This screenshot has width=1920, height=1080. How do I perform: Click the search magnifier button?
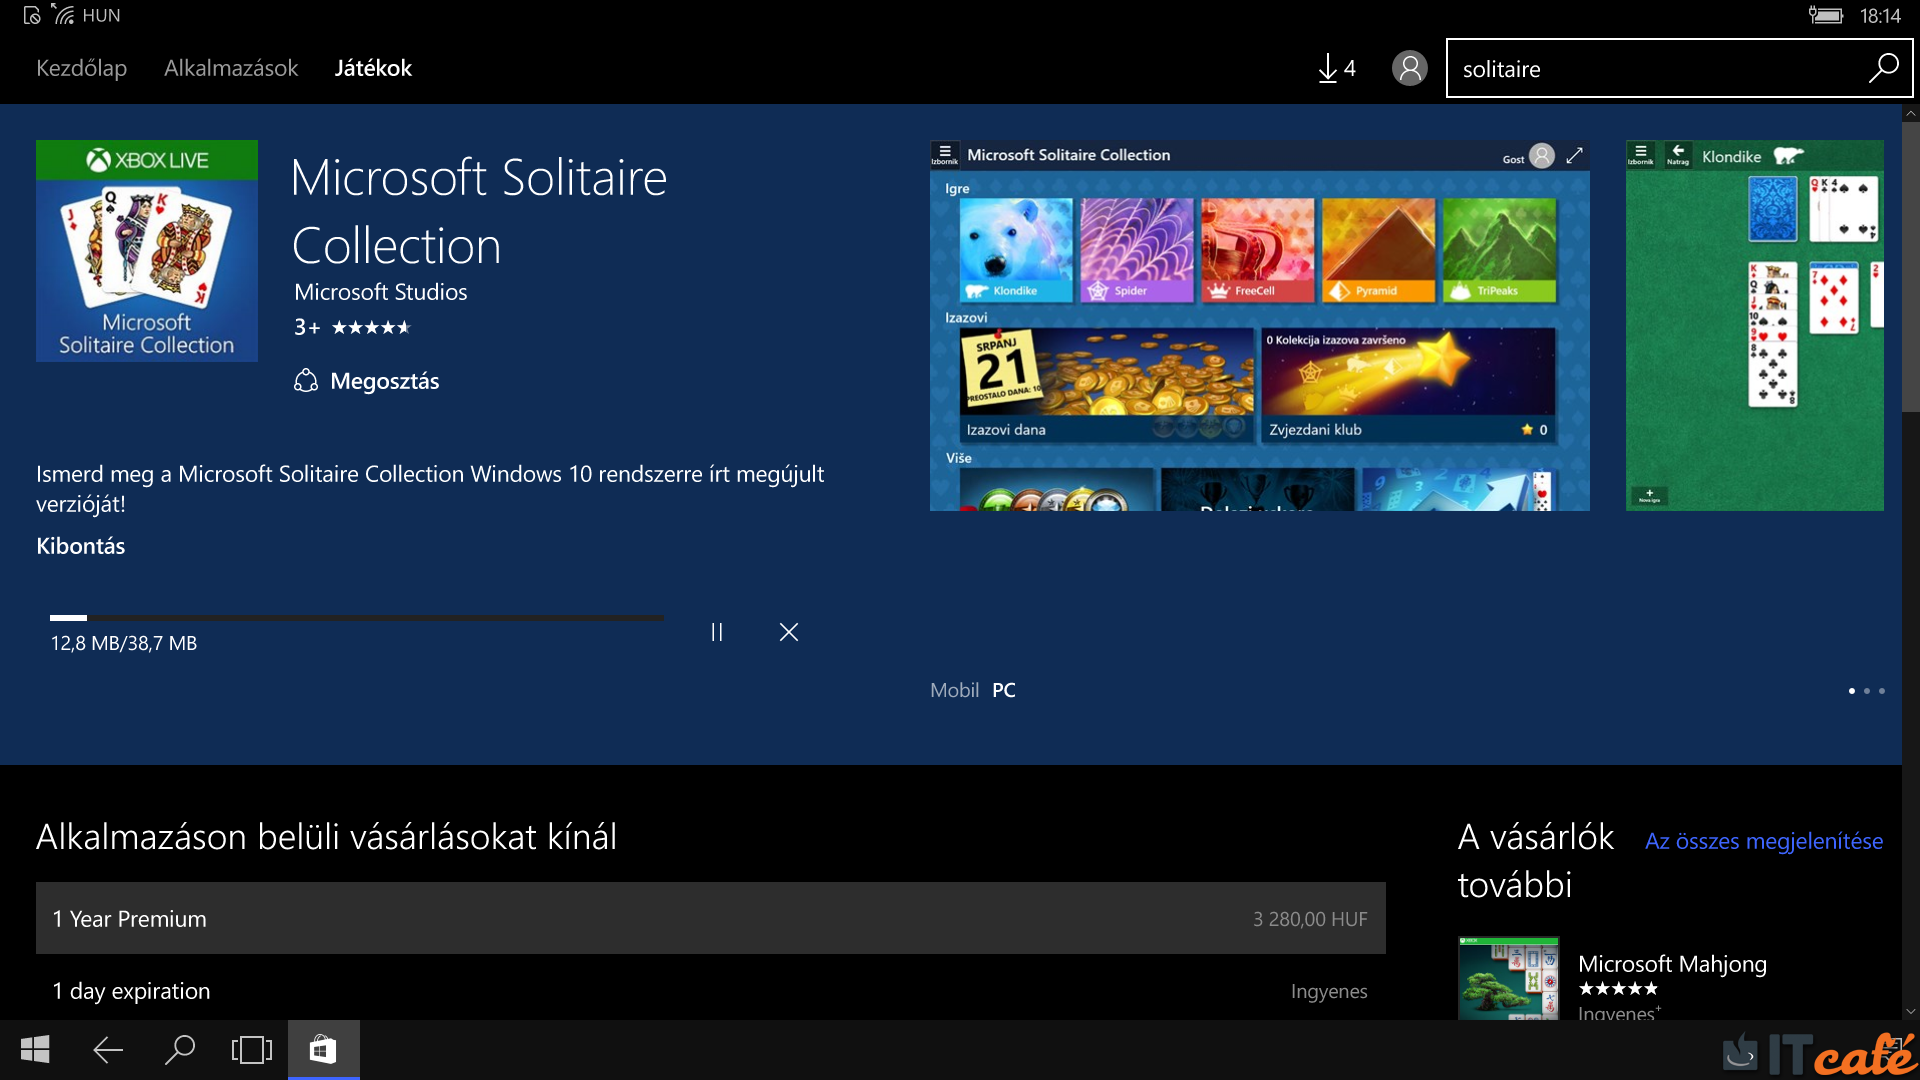coord(1884,68)
